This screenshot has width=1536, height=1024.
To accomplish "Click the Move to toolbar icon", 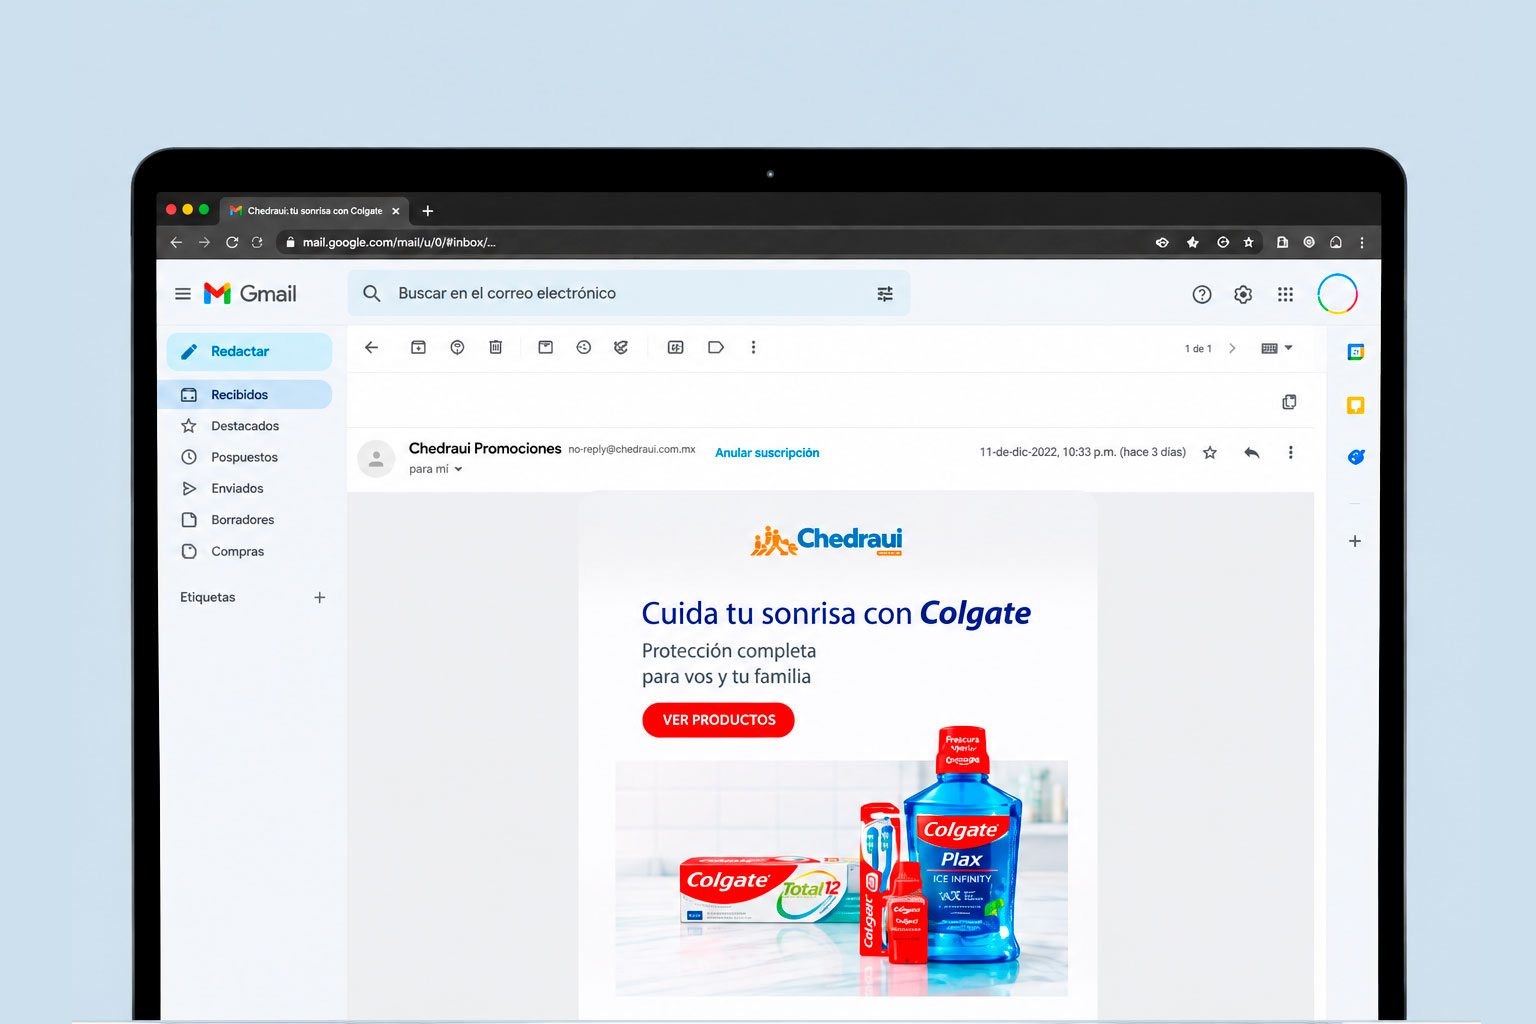I will pos(676,348).
